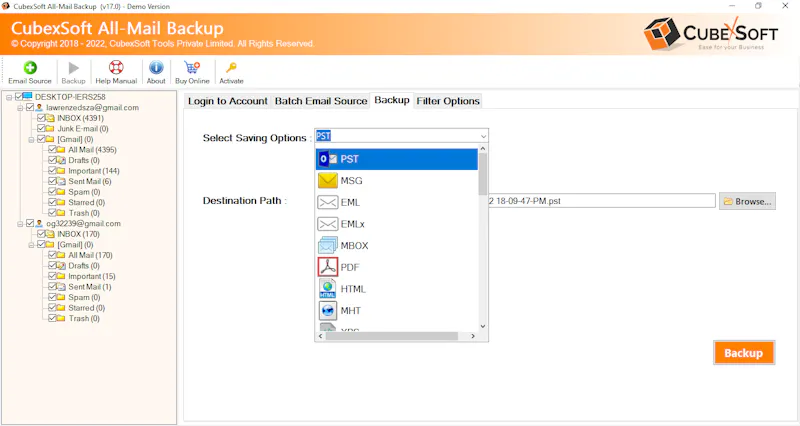The image size is (800, 426).
Task: Uncheck the og32239@gmail.com checkbox
Action: [30, 223]
